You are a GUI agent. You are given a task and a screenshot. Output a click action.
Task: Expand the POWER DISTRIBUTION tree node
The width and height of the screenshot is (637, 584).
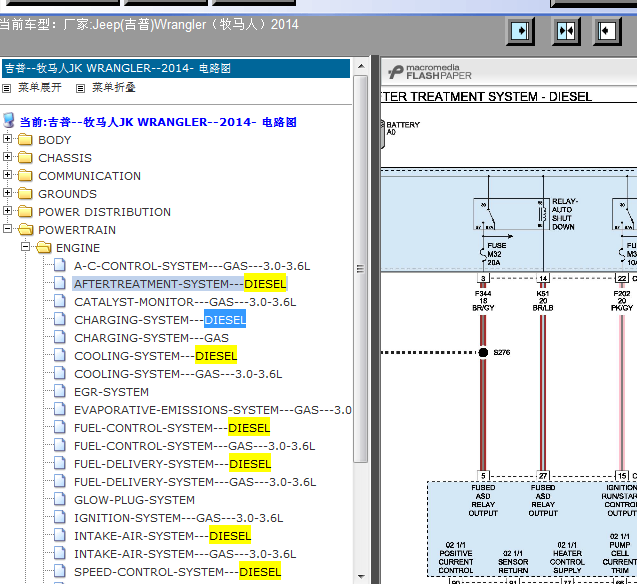click(7, 210)
